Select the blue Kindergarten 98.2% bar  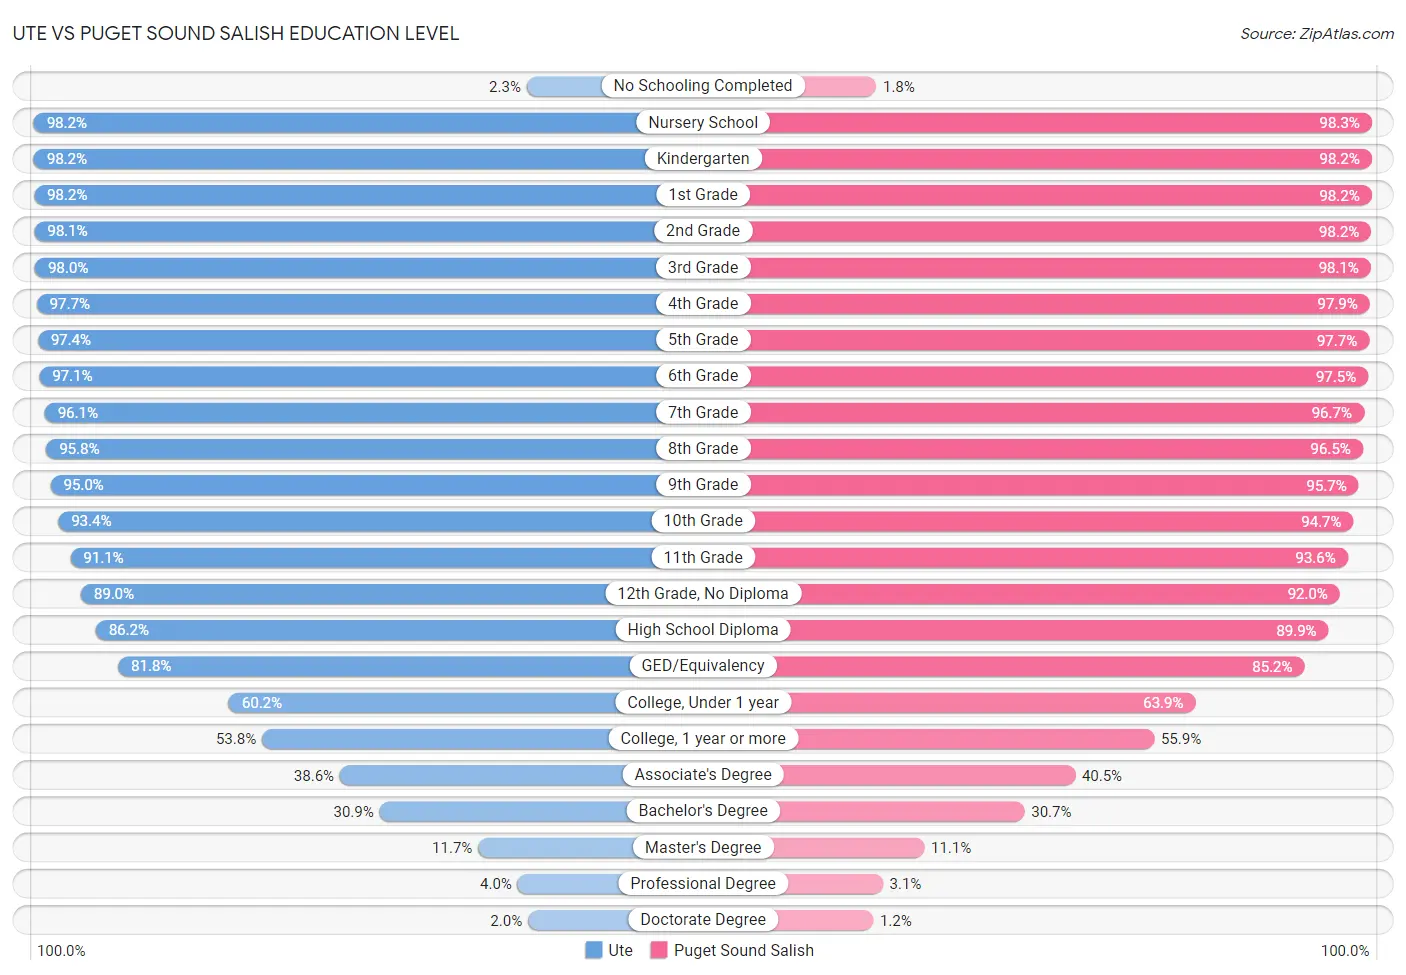(339, 159)
